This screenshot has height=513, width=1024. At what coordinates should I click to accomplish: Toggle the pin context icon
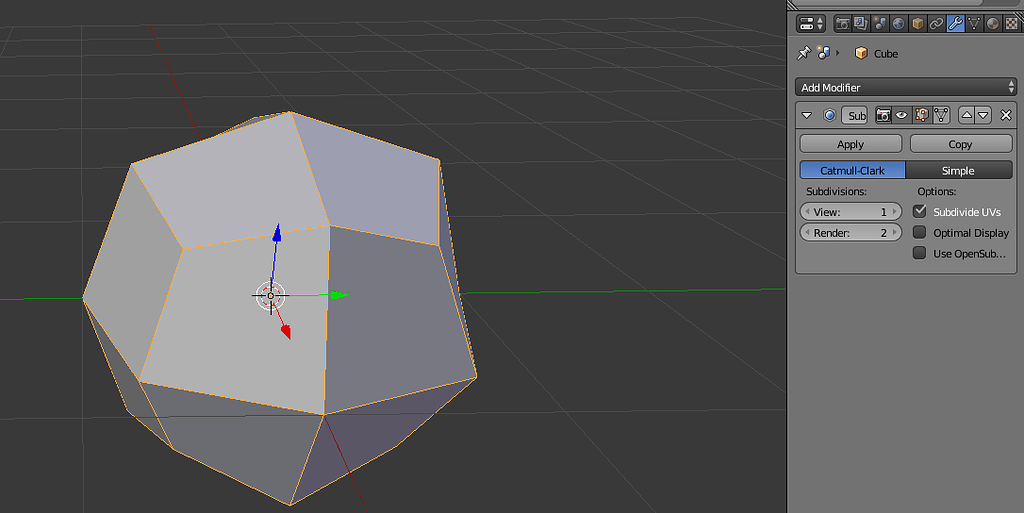804,53
